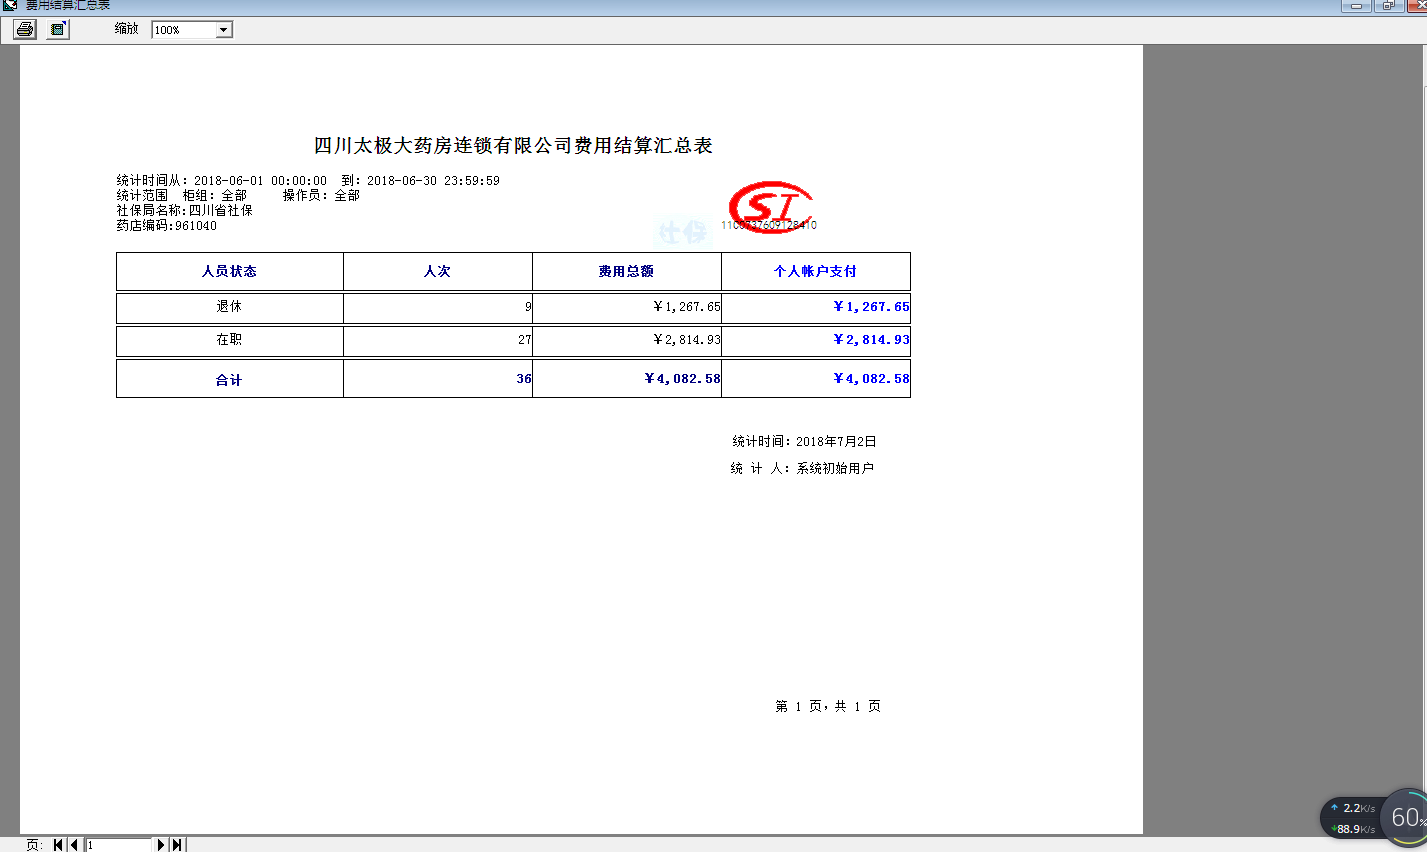Minimize the 费用结算汇总表 window
Screen dimensions: 1427x852
click(1356, 5)
